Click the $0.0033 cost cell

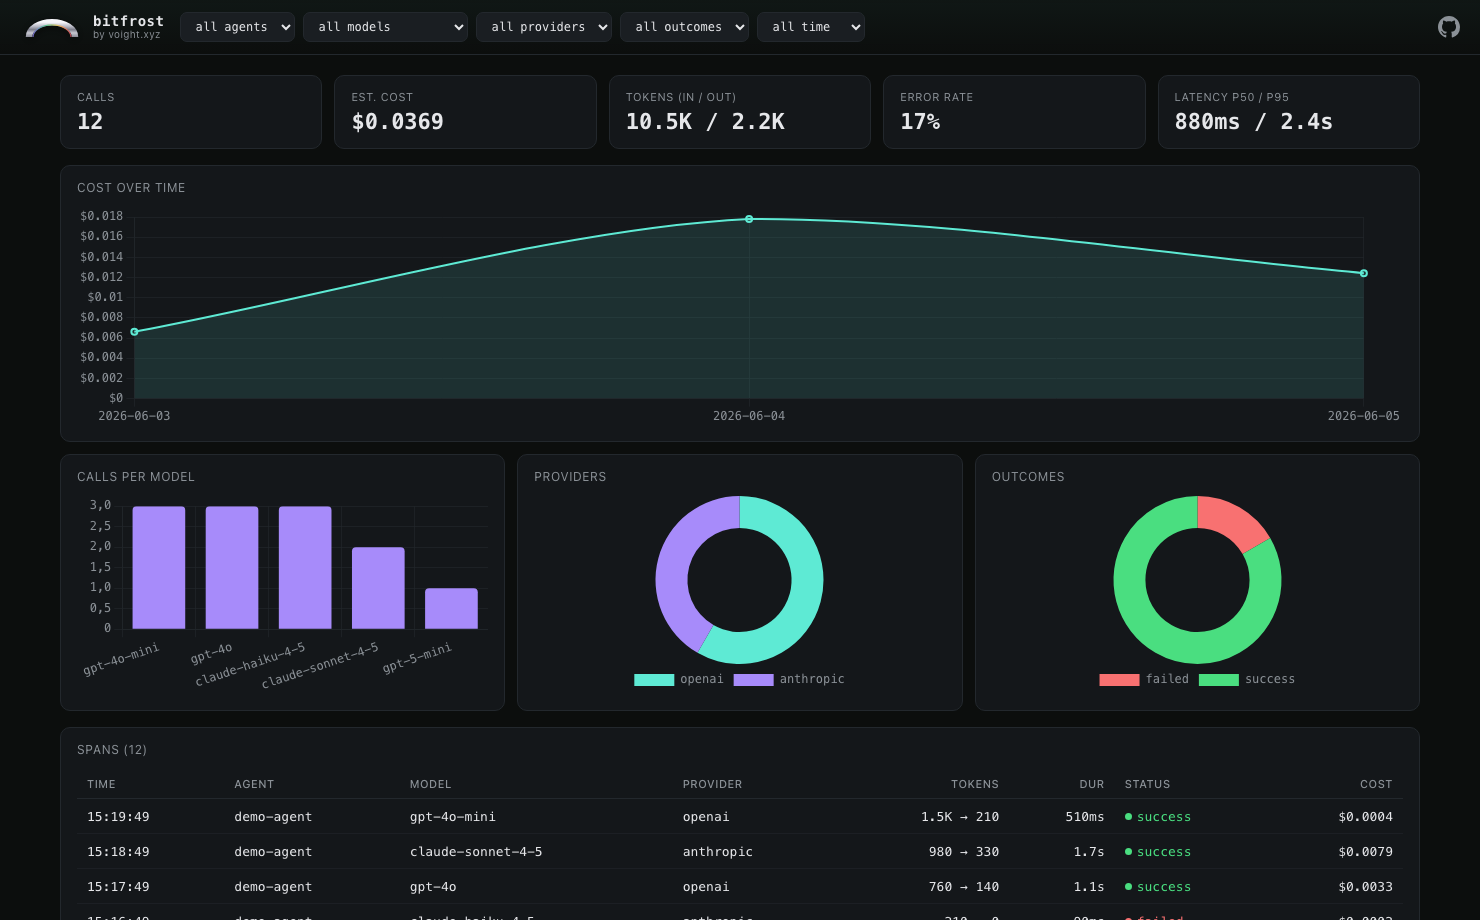coord(1365,887)
